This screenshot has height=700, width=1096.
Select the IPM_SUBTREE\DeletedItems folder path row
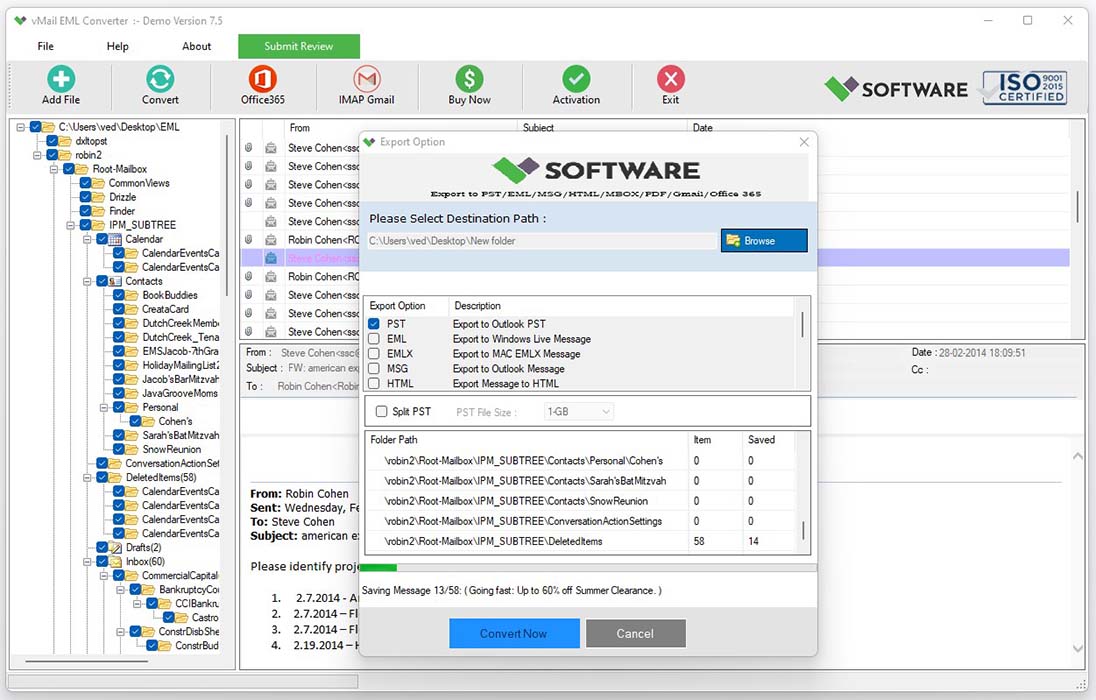point(580,541)
